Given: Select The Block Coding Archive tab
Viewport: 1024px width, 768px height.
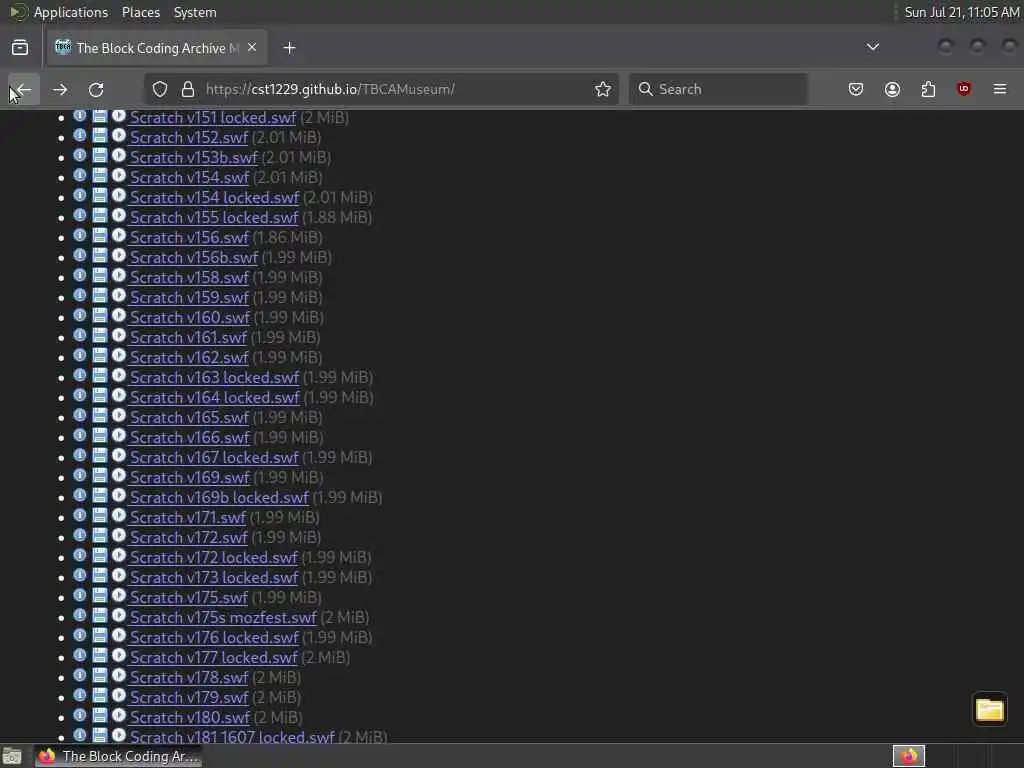Looking at the screenshot, I should (x=155, y=48).
